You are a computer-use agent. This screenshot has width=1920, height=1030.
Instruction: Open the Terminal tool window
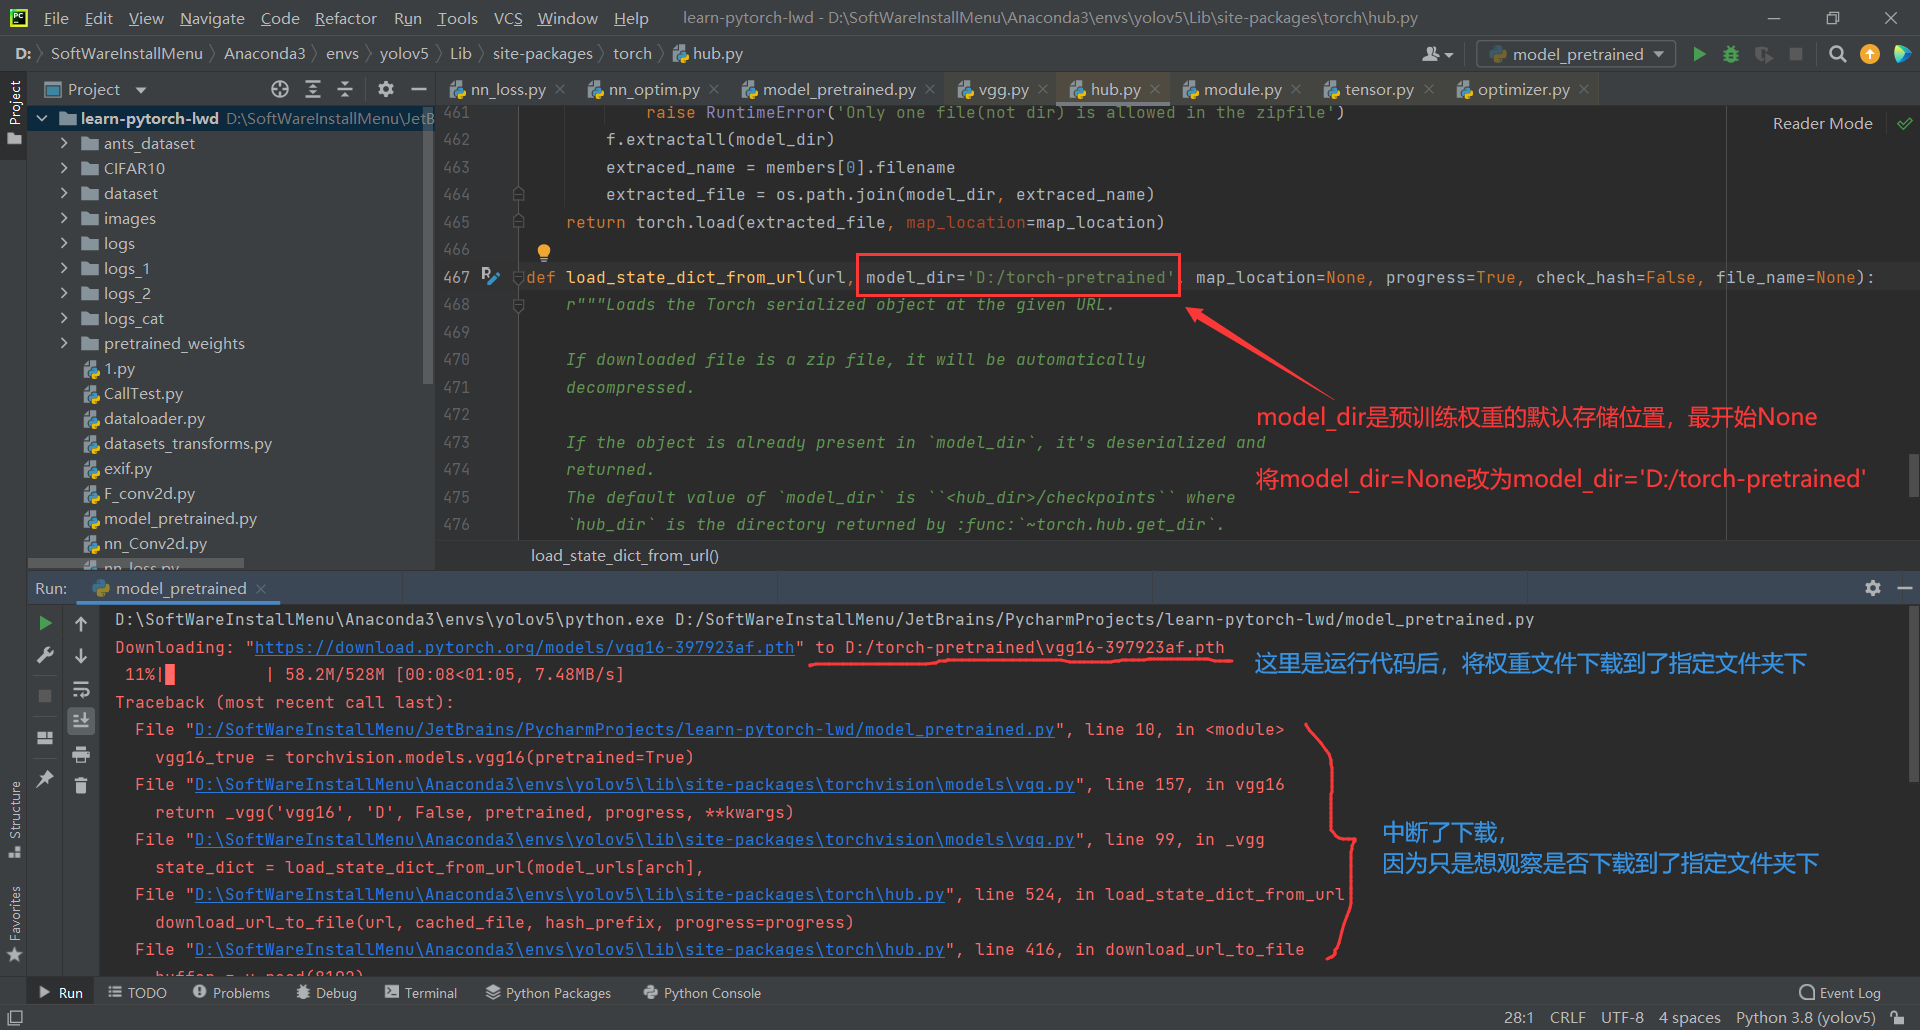pyautogui.click(x=420, y=992)
